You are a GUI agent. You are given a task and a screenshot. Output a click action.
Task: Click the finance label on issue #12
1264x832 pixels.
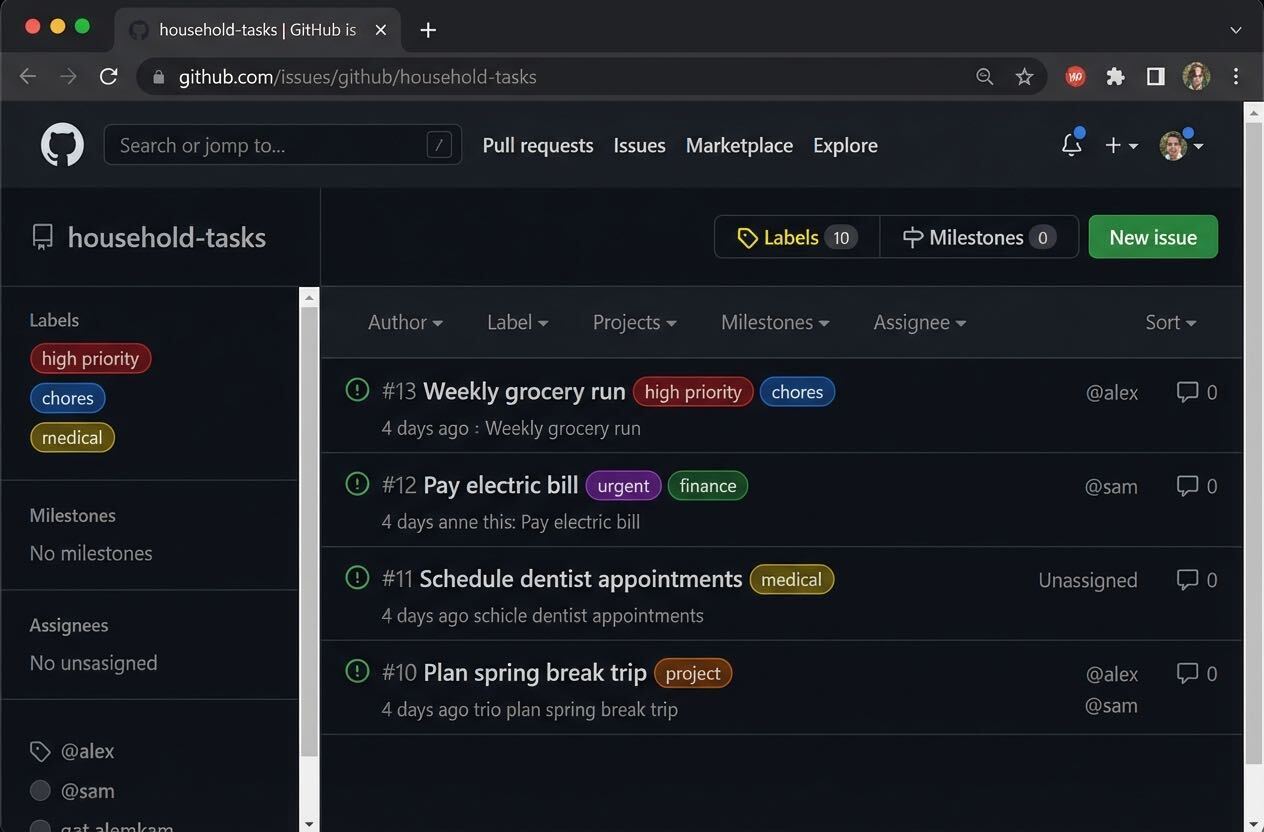(707, 486)
